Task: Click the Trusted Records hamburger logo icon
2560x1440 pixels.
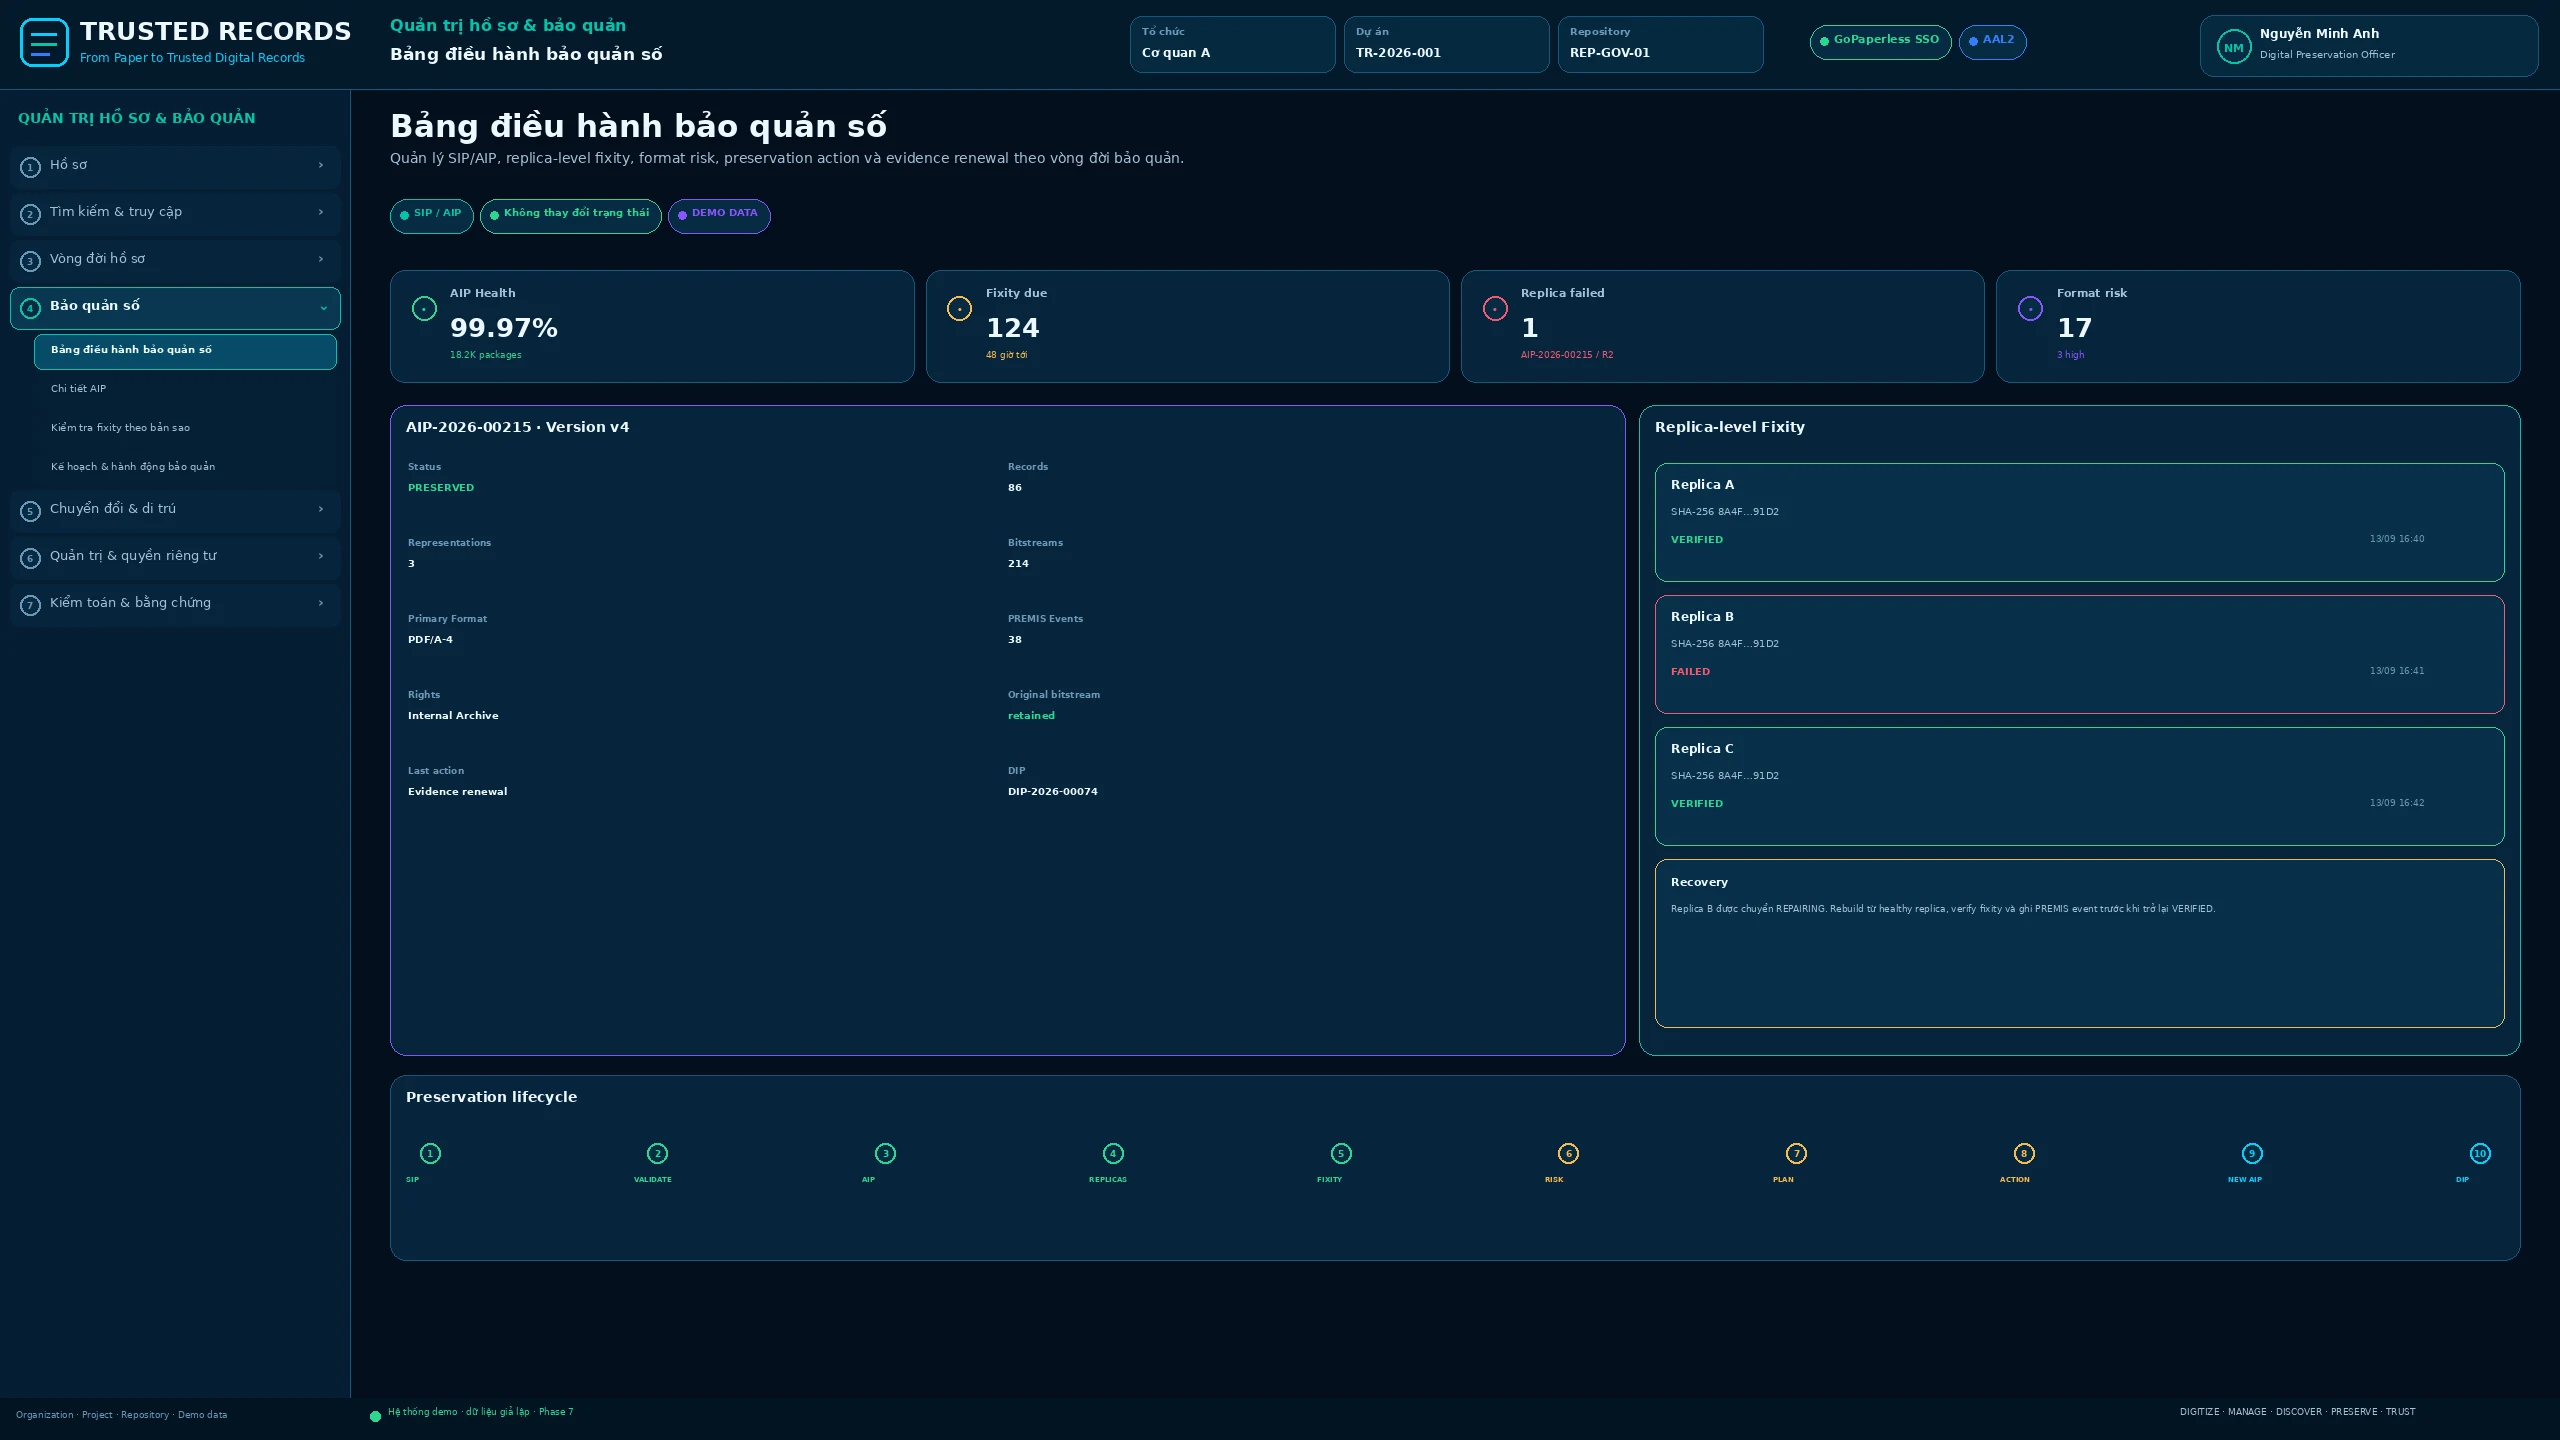Action: click(x=44, y=43)
